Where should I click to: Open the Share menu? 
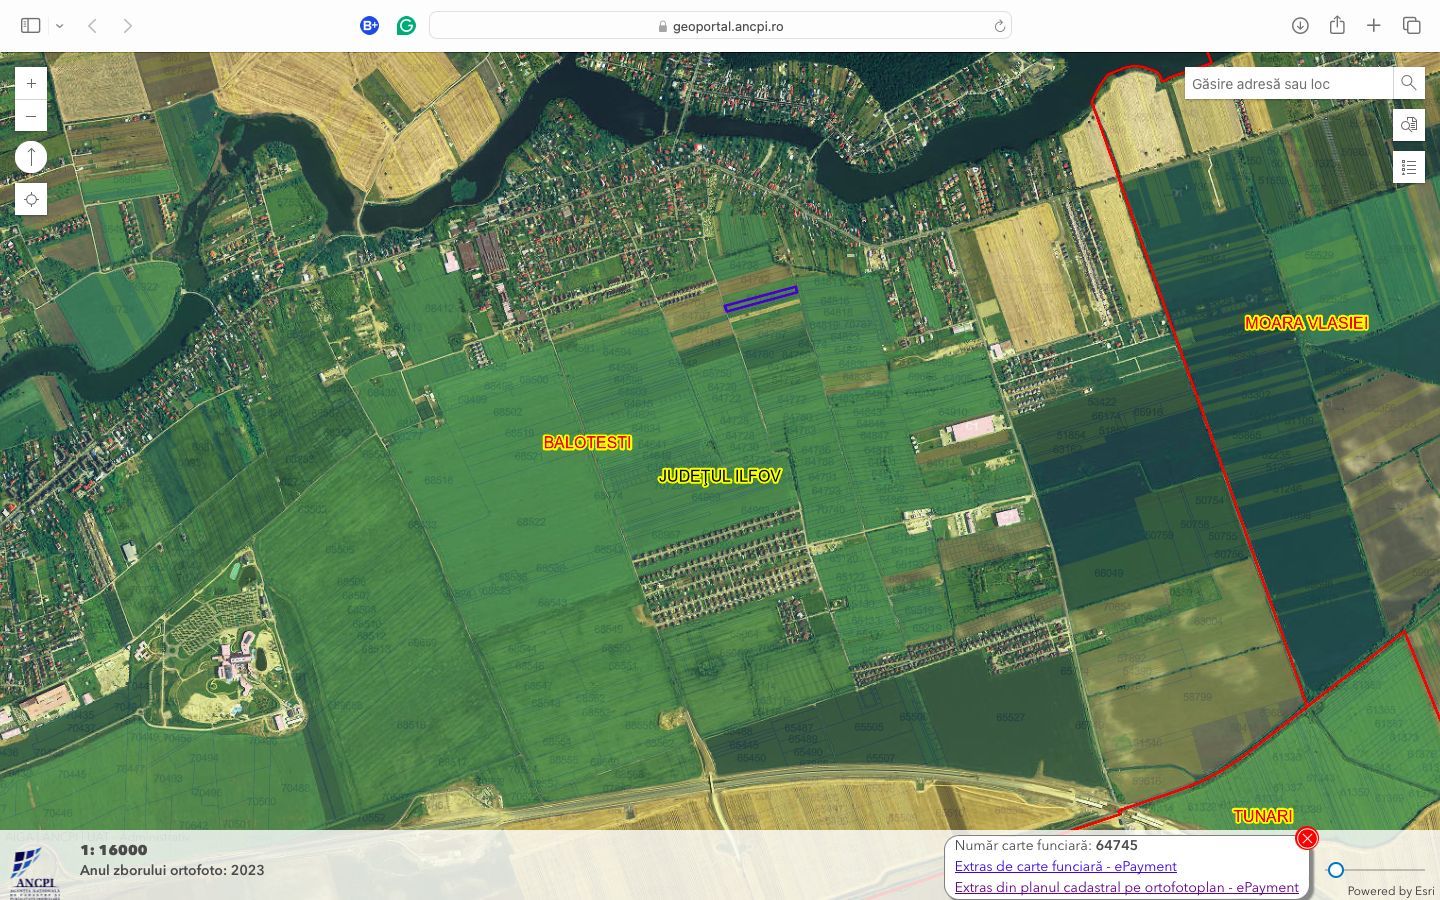click(1337, 26)
